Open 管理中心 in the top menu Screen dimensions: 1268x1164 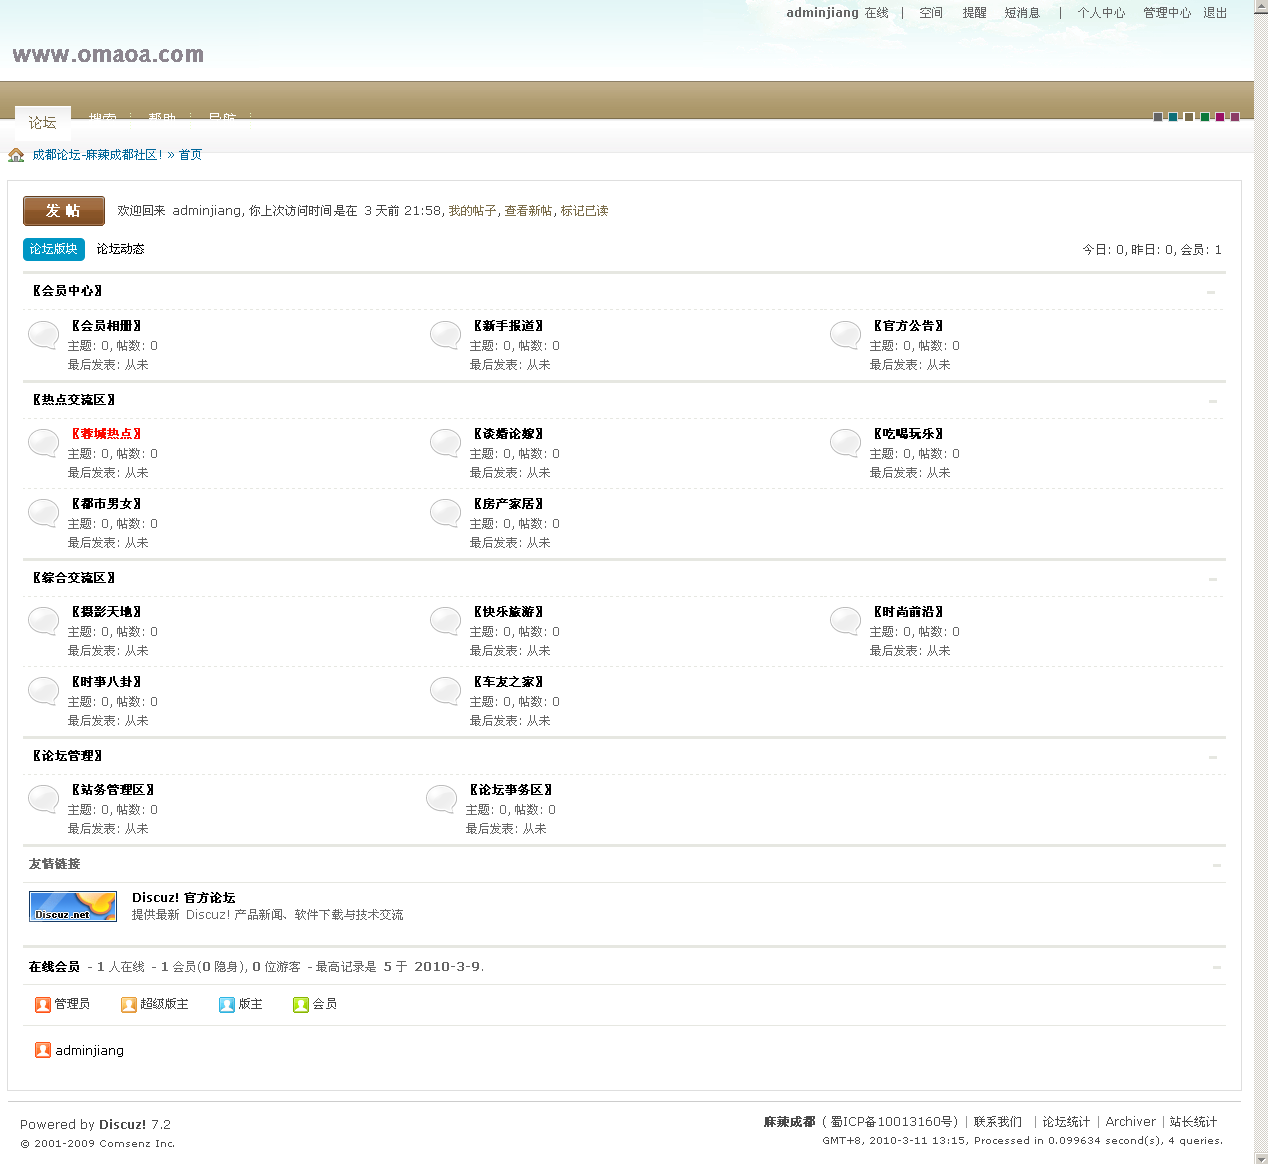click(1167, 13)
